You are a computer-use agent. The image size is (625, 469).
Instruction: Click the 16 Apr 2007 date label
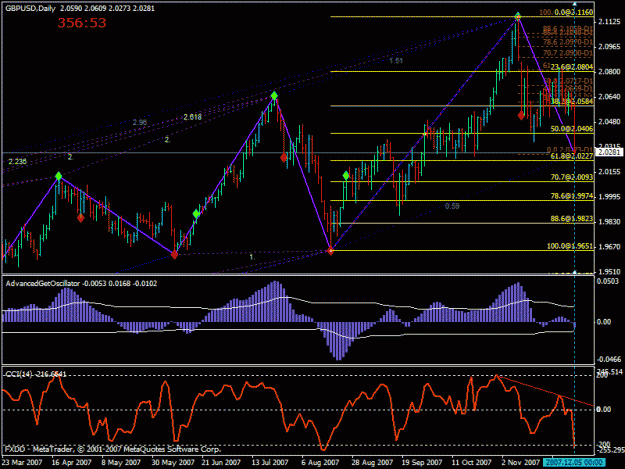[x=71, y=463]
